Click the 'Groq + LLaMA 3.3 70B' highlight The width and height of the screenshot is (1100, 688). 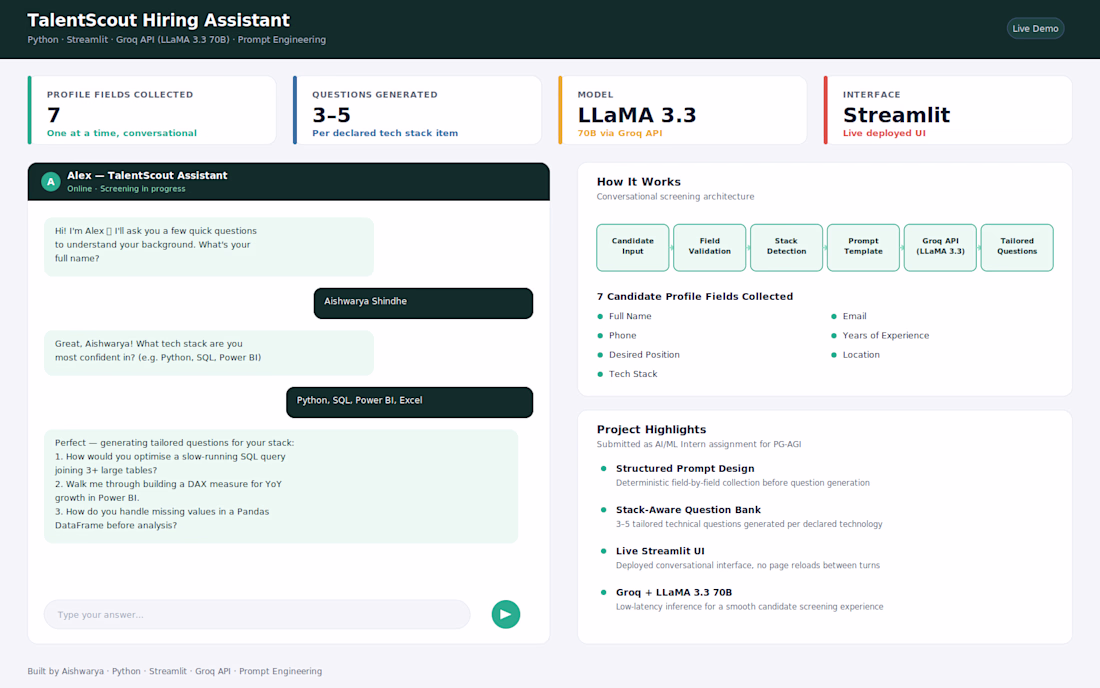(x=673, y=593)
